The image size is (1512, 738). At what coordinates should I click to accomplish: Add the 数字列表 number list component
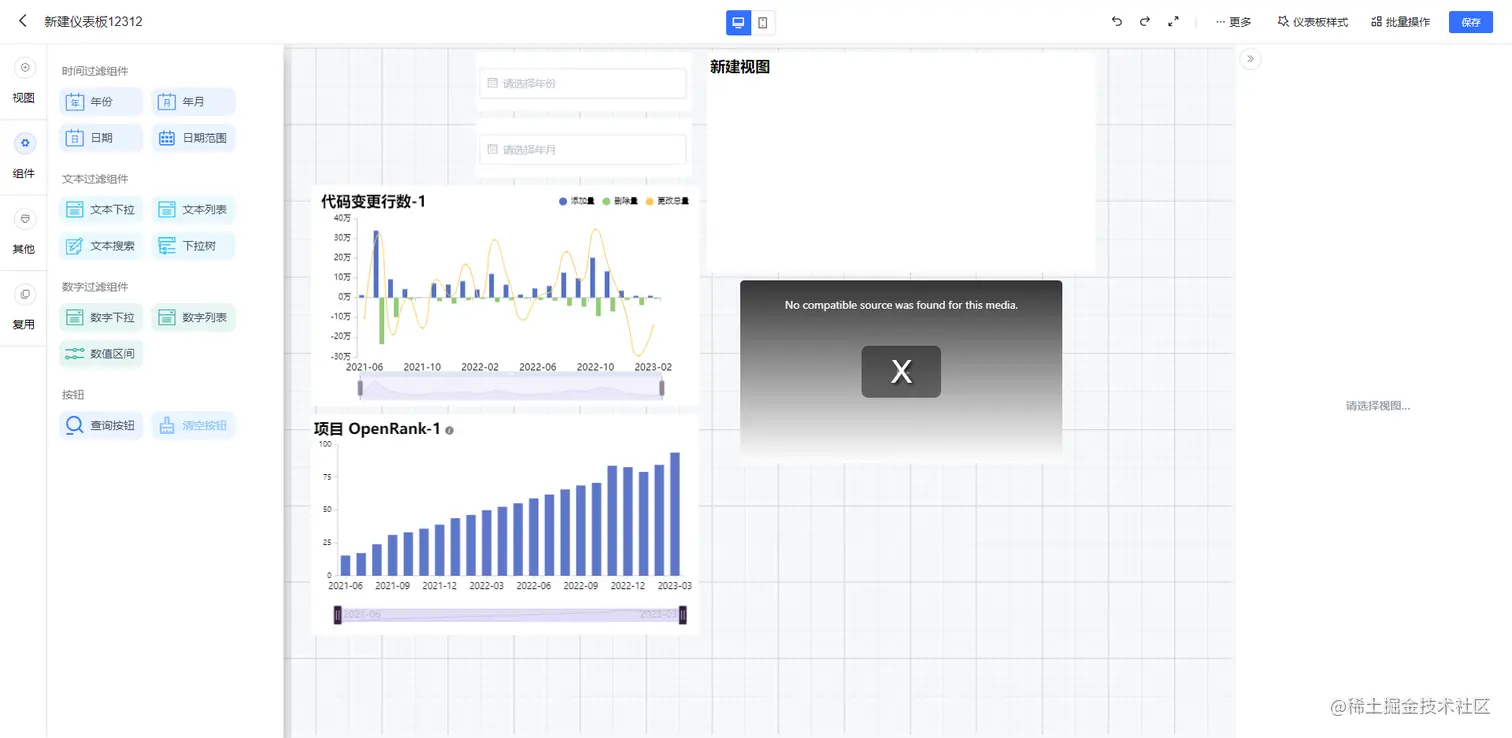tap(193, 318)
